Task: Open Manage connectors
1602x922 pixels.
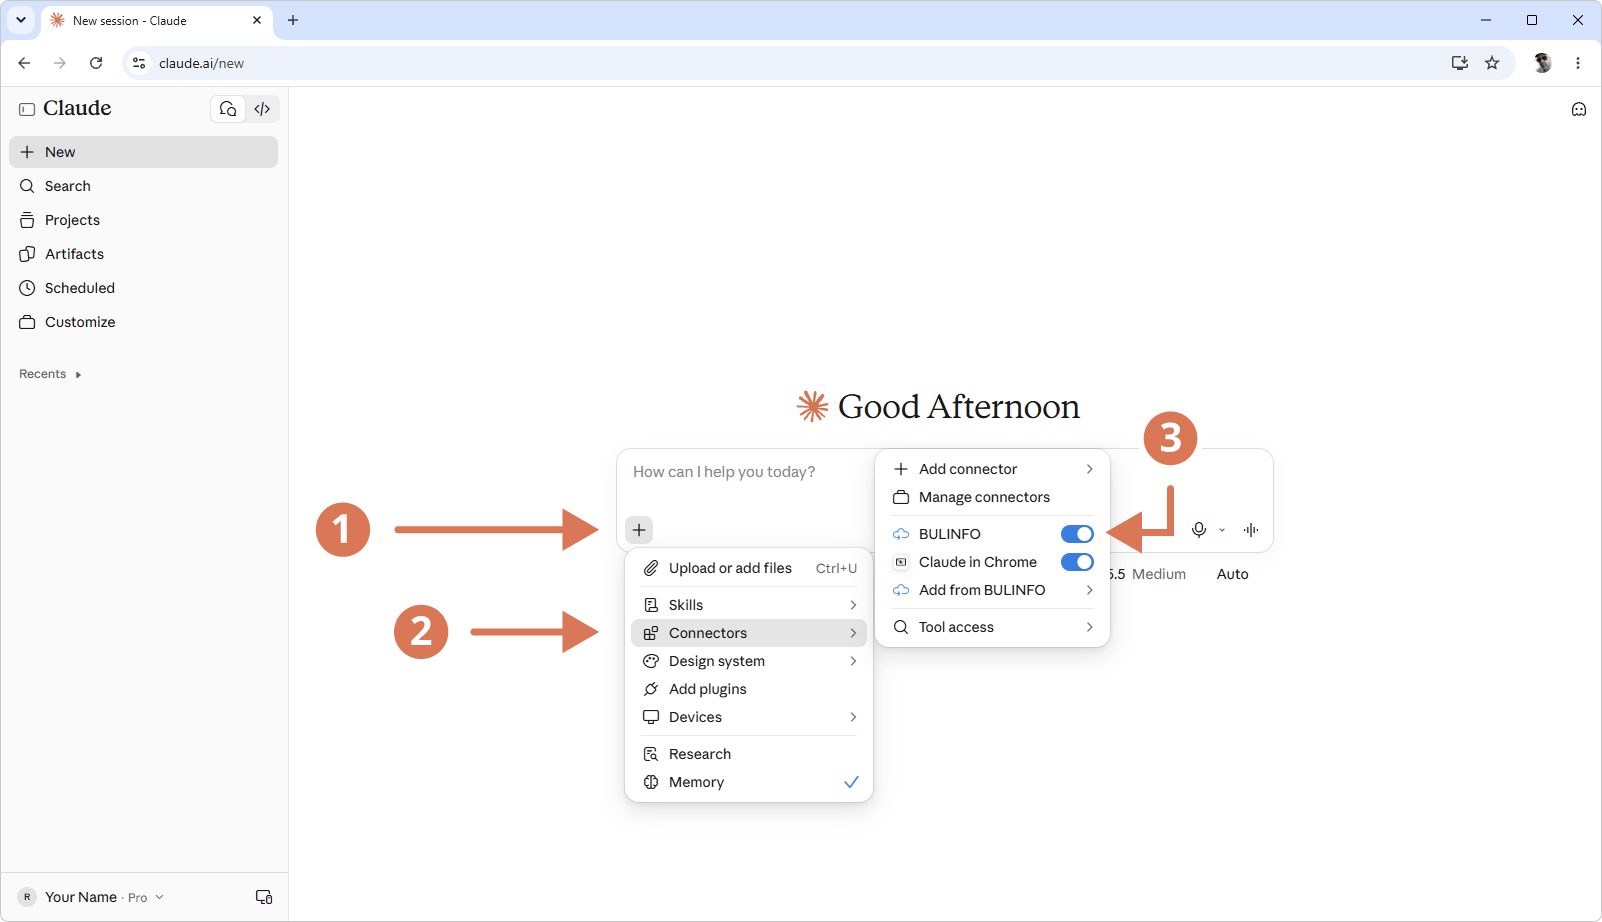Action: point(993,497)
